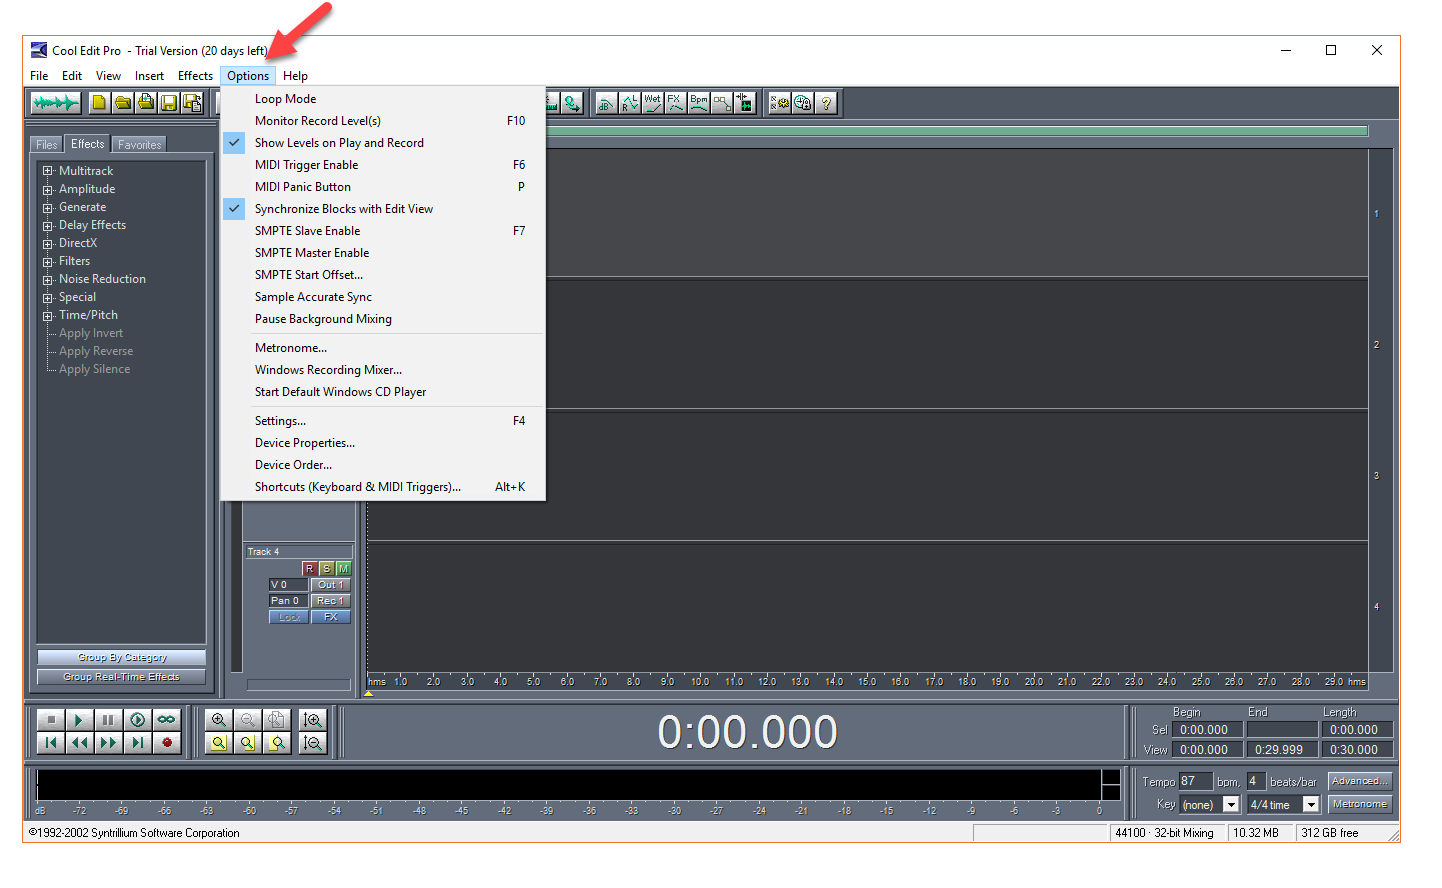Click the Save floppy disk icon

(x=169, y=103)
